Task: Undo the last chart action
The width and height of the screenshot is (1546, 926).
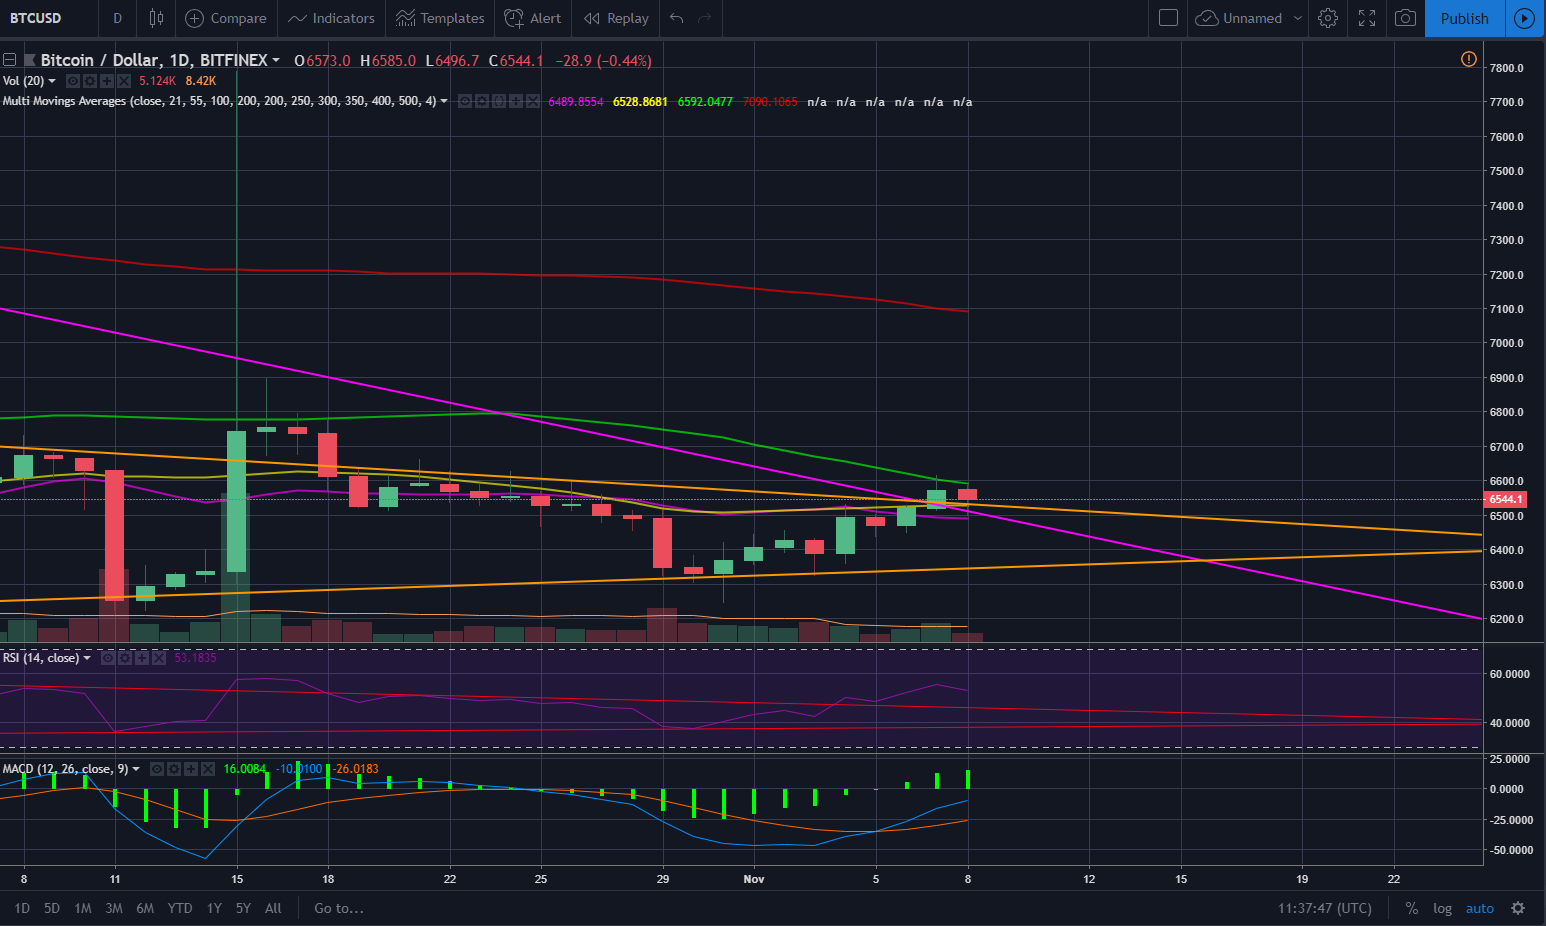Action: pyautogui.click(x=677, y=18)
